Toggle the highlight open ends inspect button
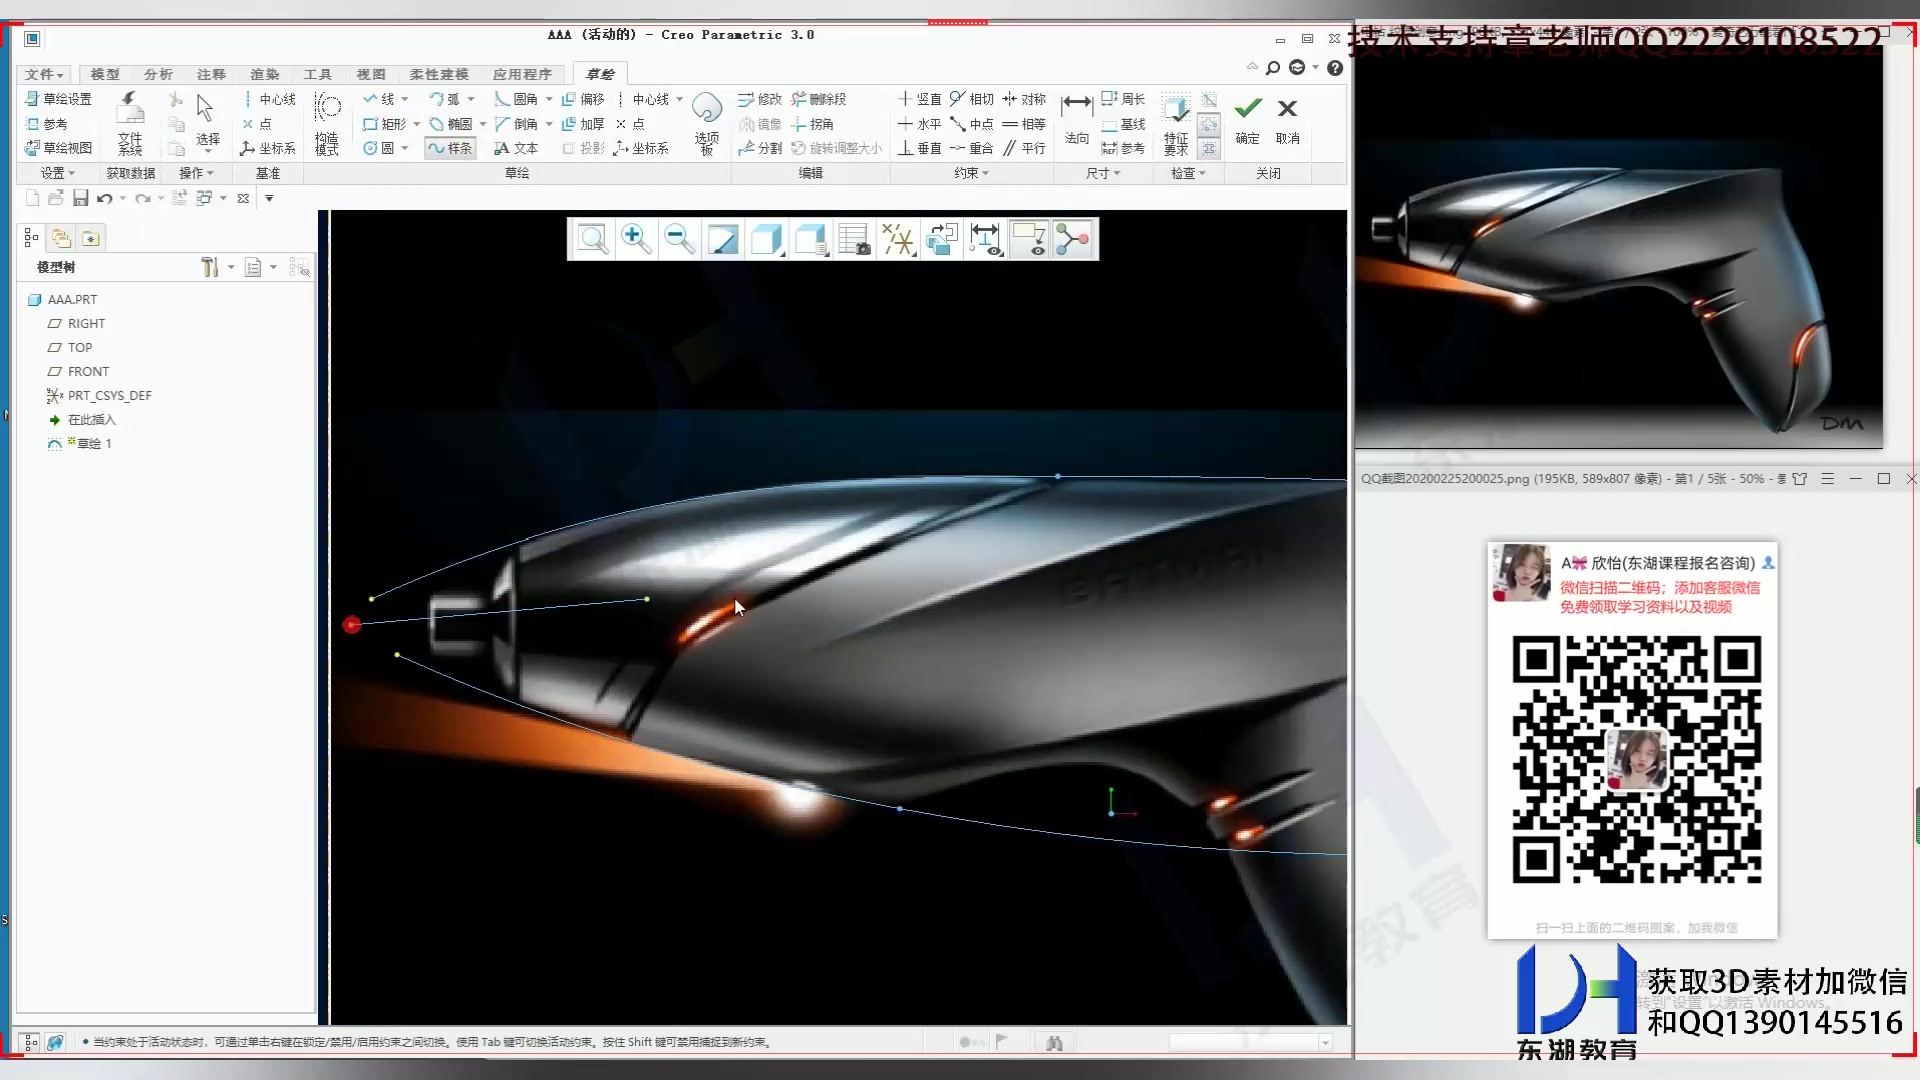This screenshot has width=1920, height=1080. click(1209, 124)
